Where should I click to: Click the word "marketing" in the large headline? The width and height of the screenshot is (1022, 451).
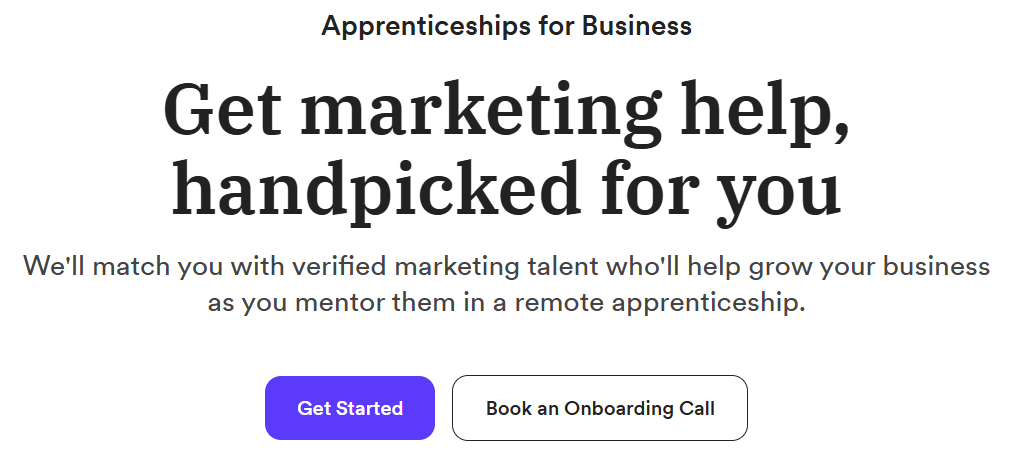[450, 108]
